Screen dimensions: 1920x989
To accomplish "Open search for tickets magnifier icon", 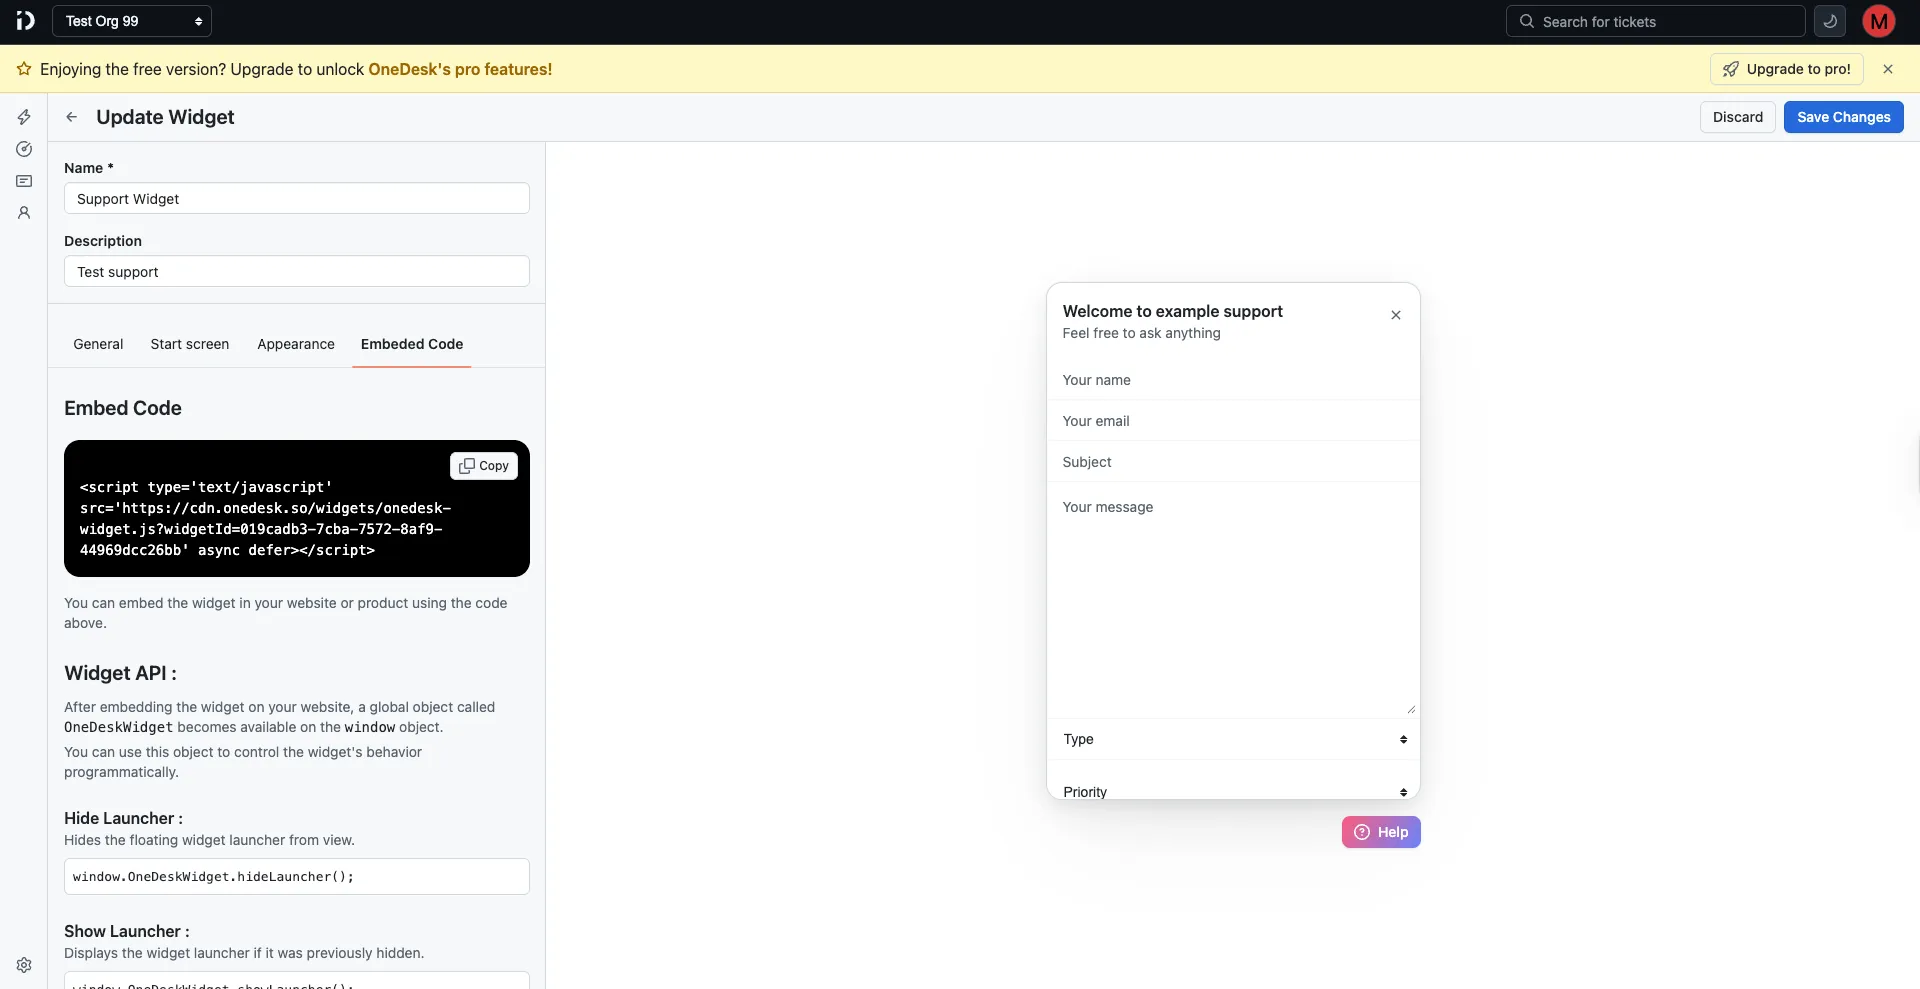I will pyautogui.click(x=1526, y=21).
